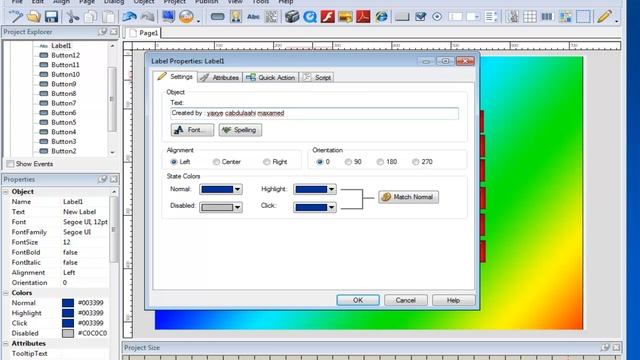The image size is (640, 360).
Task: Select Right alignment radio button
Action: point(267,162)
